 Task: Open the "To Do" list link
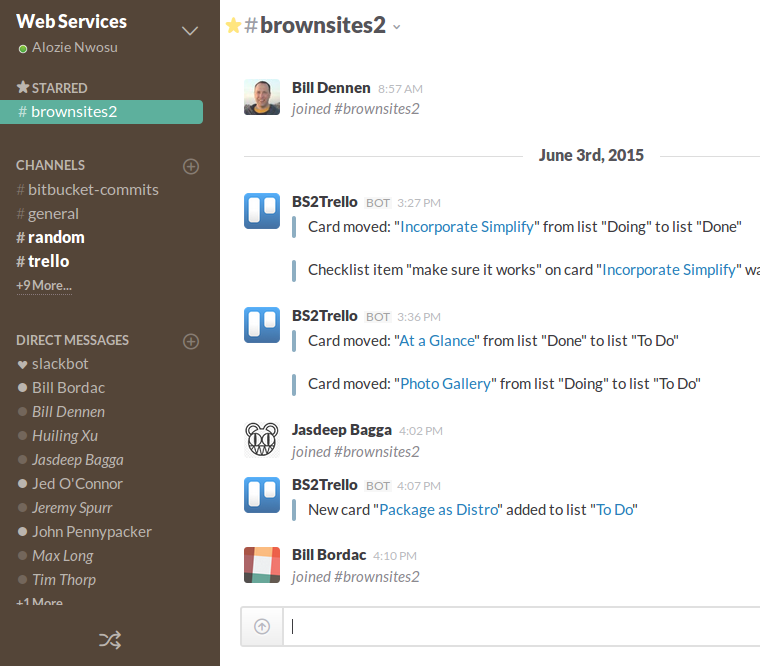point(615,510)
